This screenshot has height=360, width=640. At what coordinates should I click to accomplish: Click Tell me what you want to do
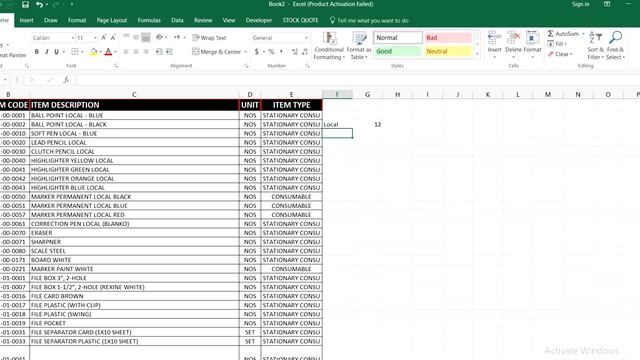pos(369,20)
